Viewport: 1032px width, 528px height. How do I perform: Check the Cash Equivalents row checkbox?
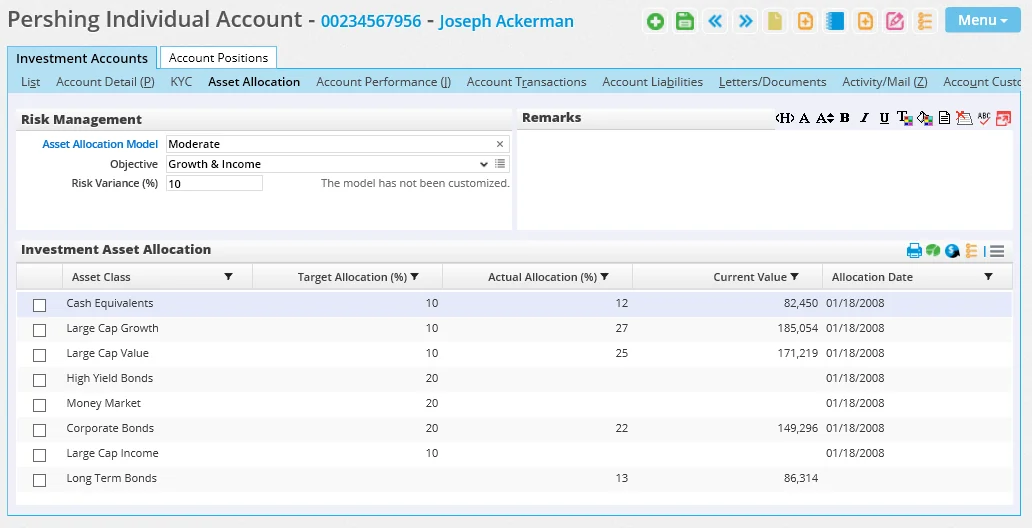(x=40, y=305)
